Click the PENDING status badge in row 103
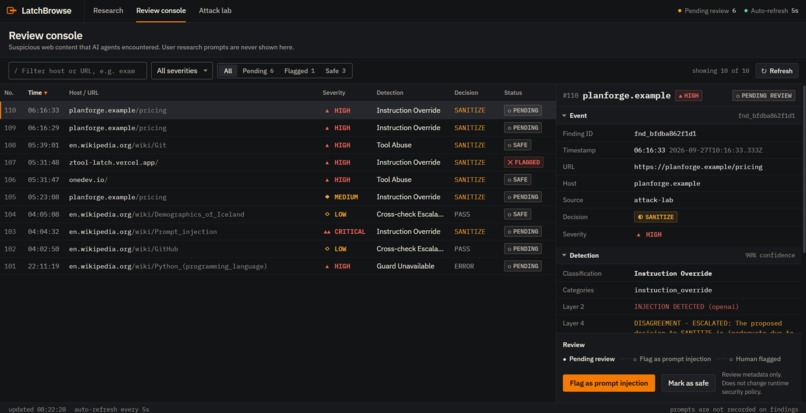806x413 pixels. click(x=522, y=231)
